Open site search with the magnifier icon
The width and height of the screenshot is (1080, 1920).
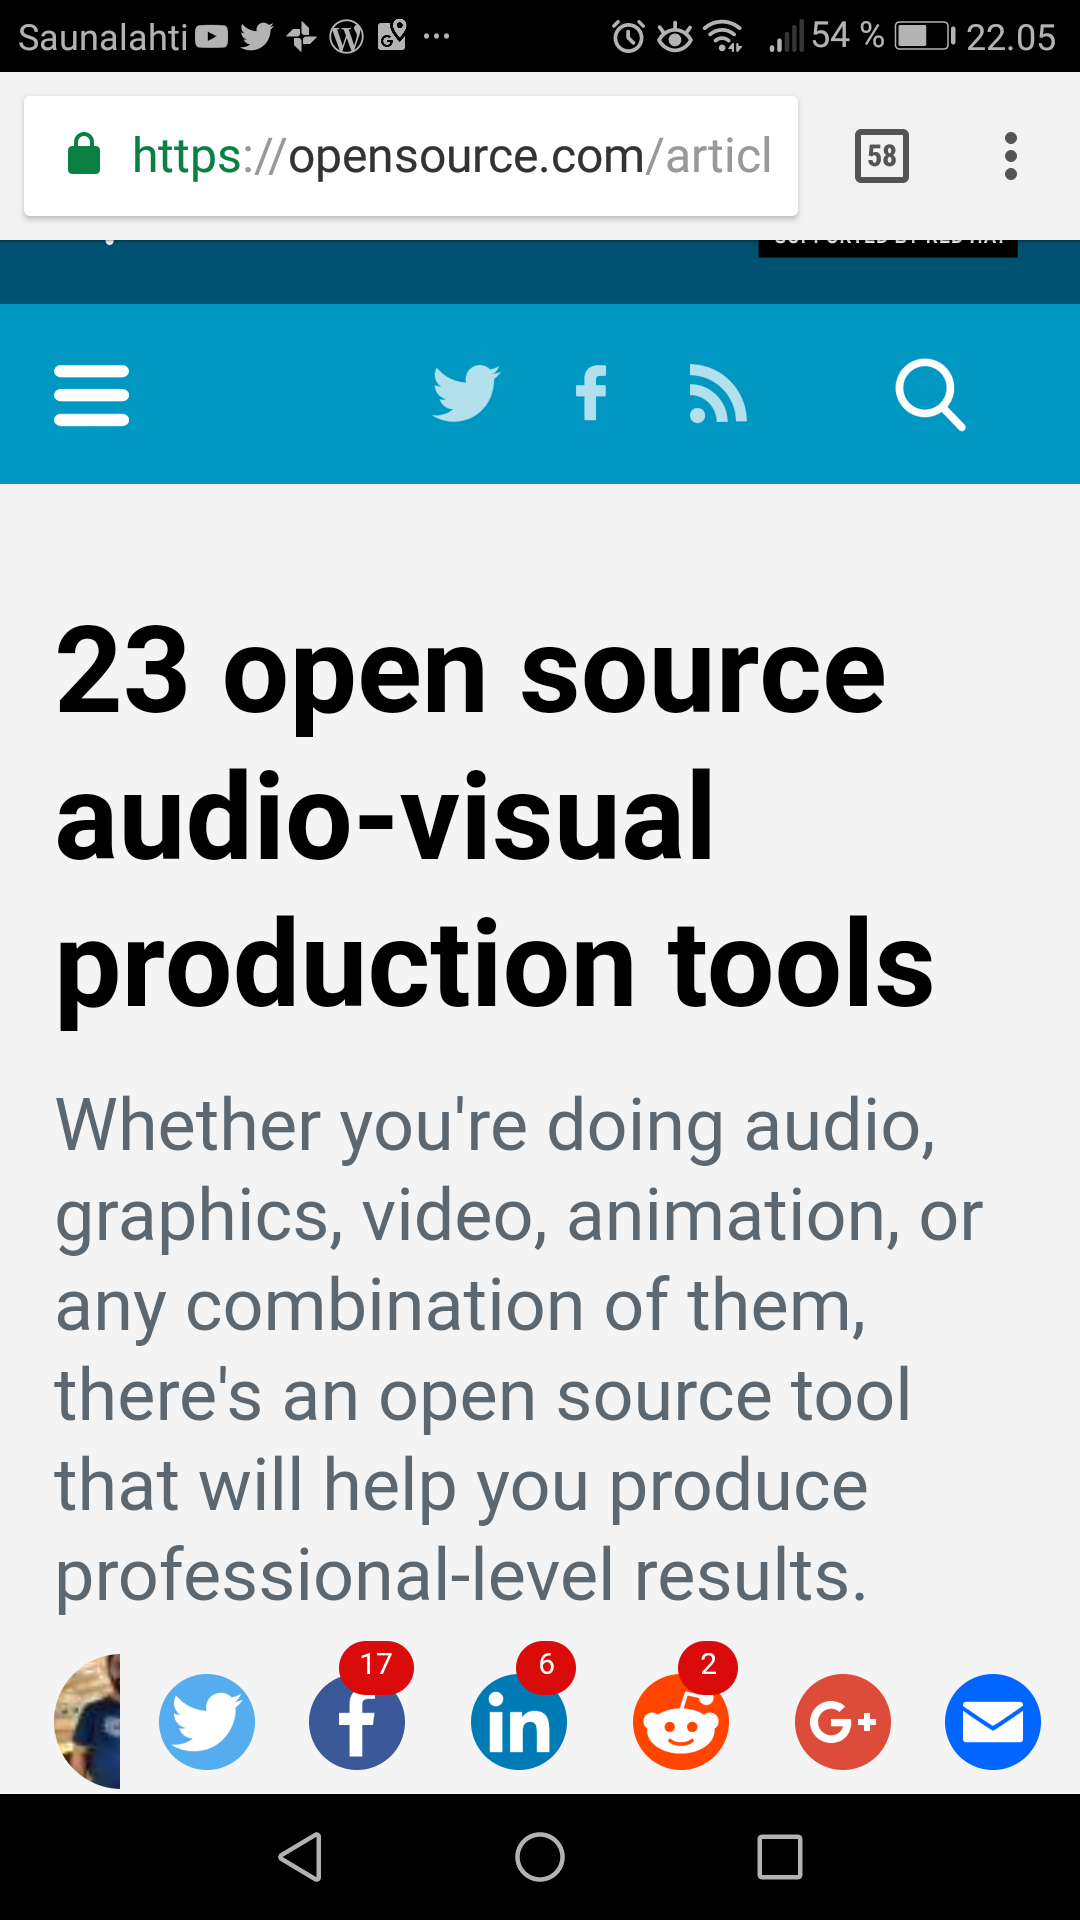click(930, 395)
